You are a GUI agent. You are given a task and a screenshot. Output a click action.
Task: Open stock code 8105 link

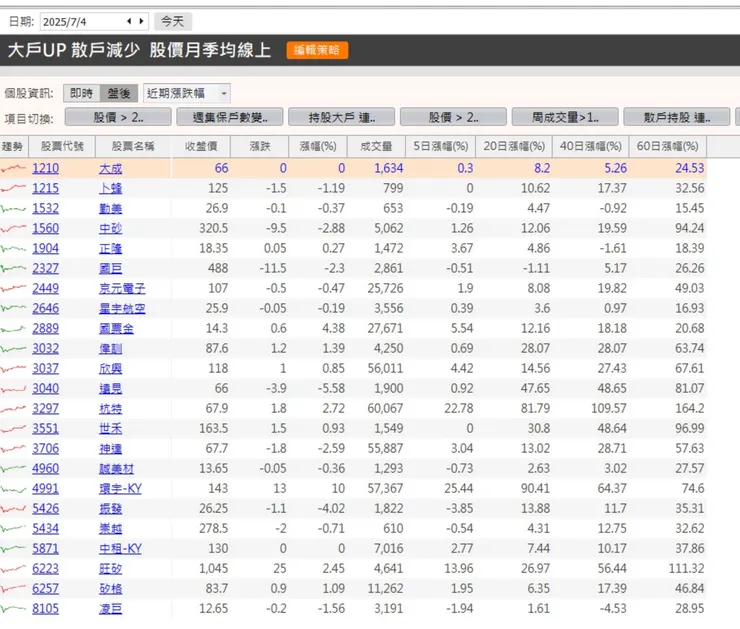point(45,609)
